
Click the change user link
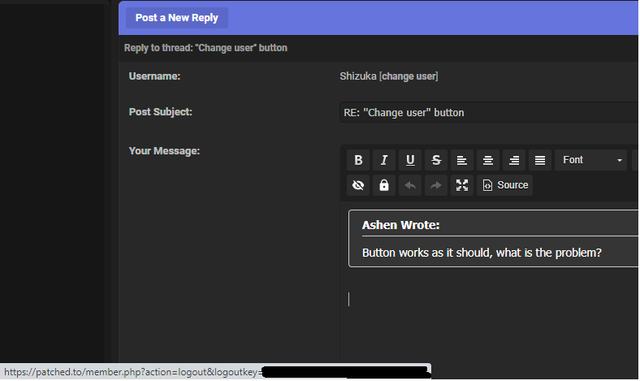click(409, 76)
